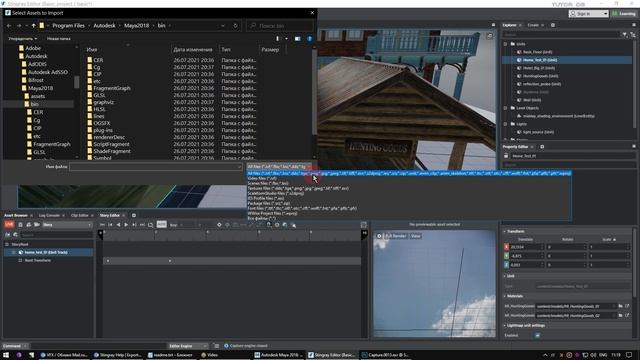Toggle Home_Test_01 track visibility in story tree
Image resolution: width=640 pixels, height=360 pixels.
[14, 252]
